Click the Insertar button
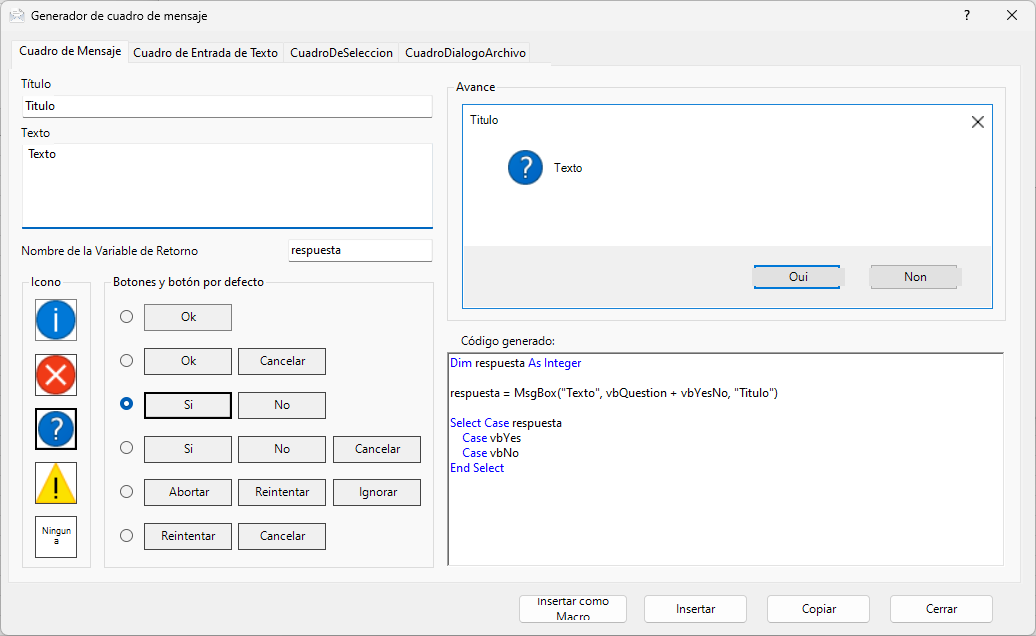Image resolution: width=1036 pixels, height=636 pixels. coord(695,609)
